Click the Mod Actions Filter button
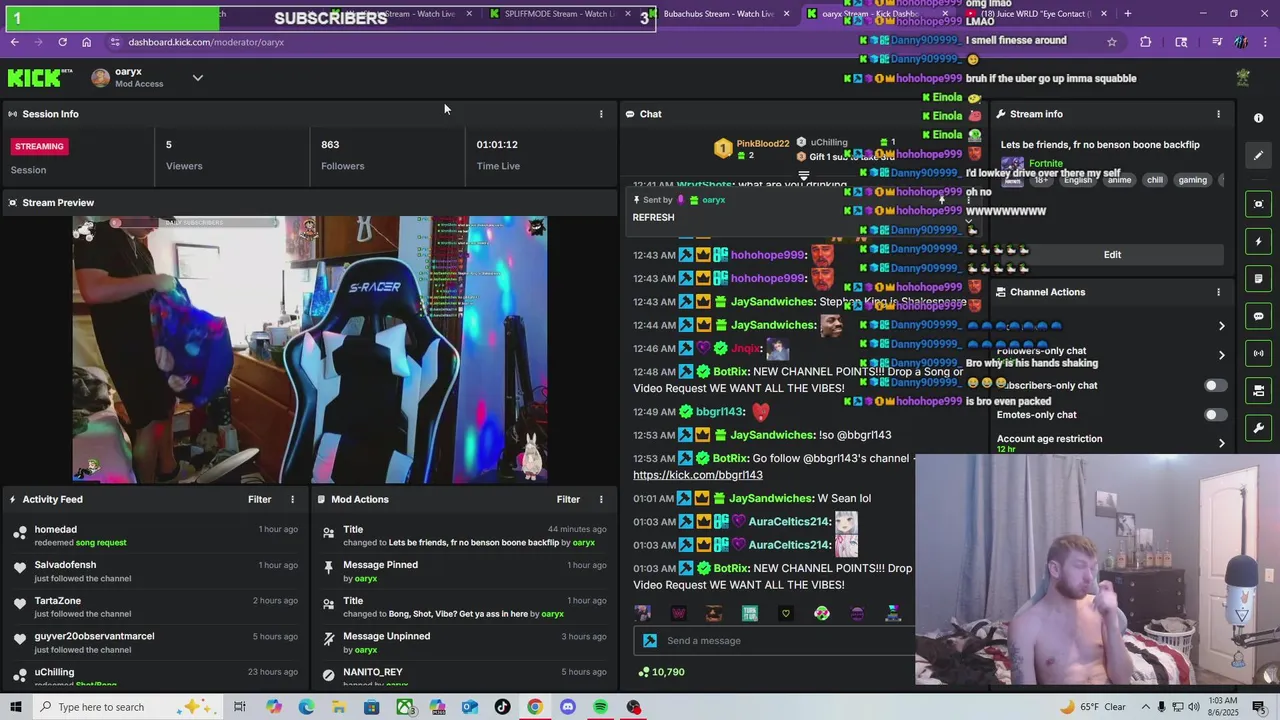 click(568, 499)
